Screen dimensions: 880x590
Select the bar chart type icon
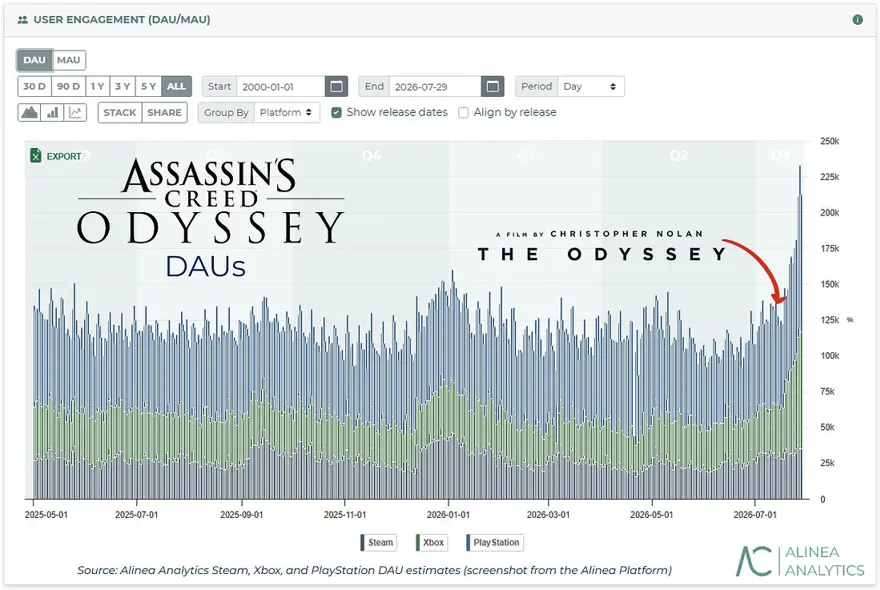click(52, 112)
